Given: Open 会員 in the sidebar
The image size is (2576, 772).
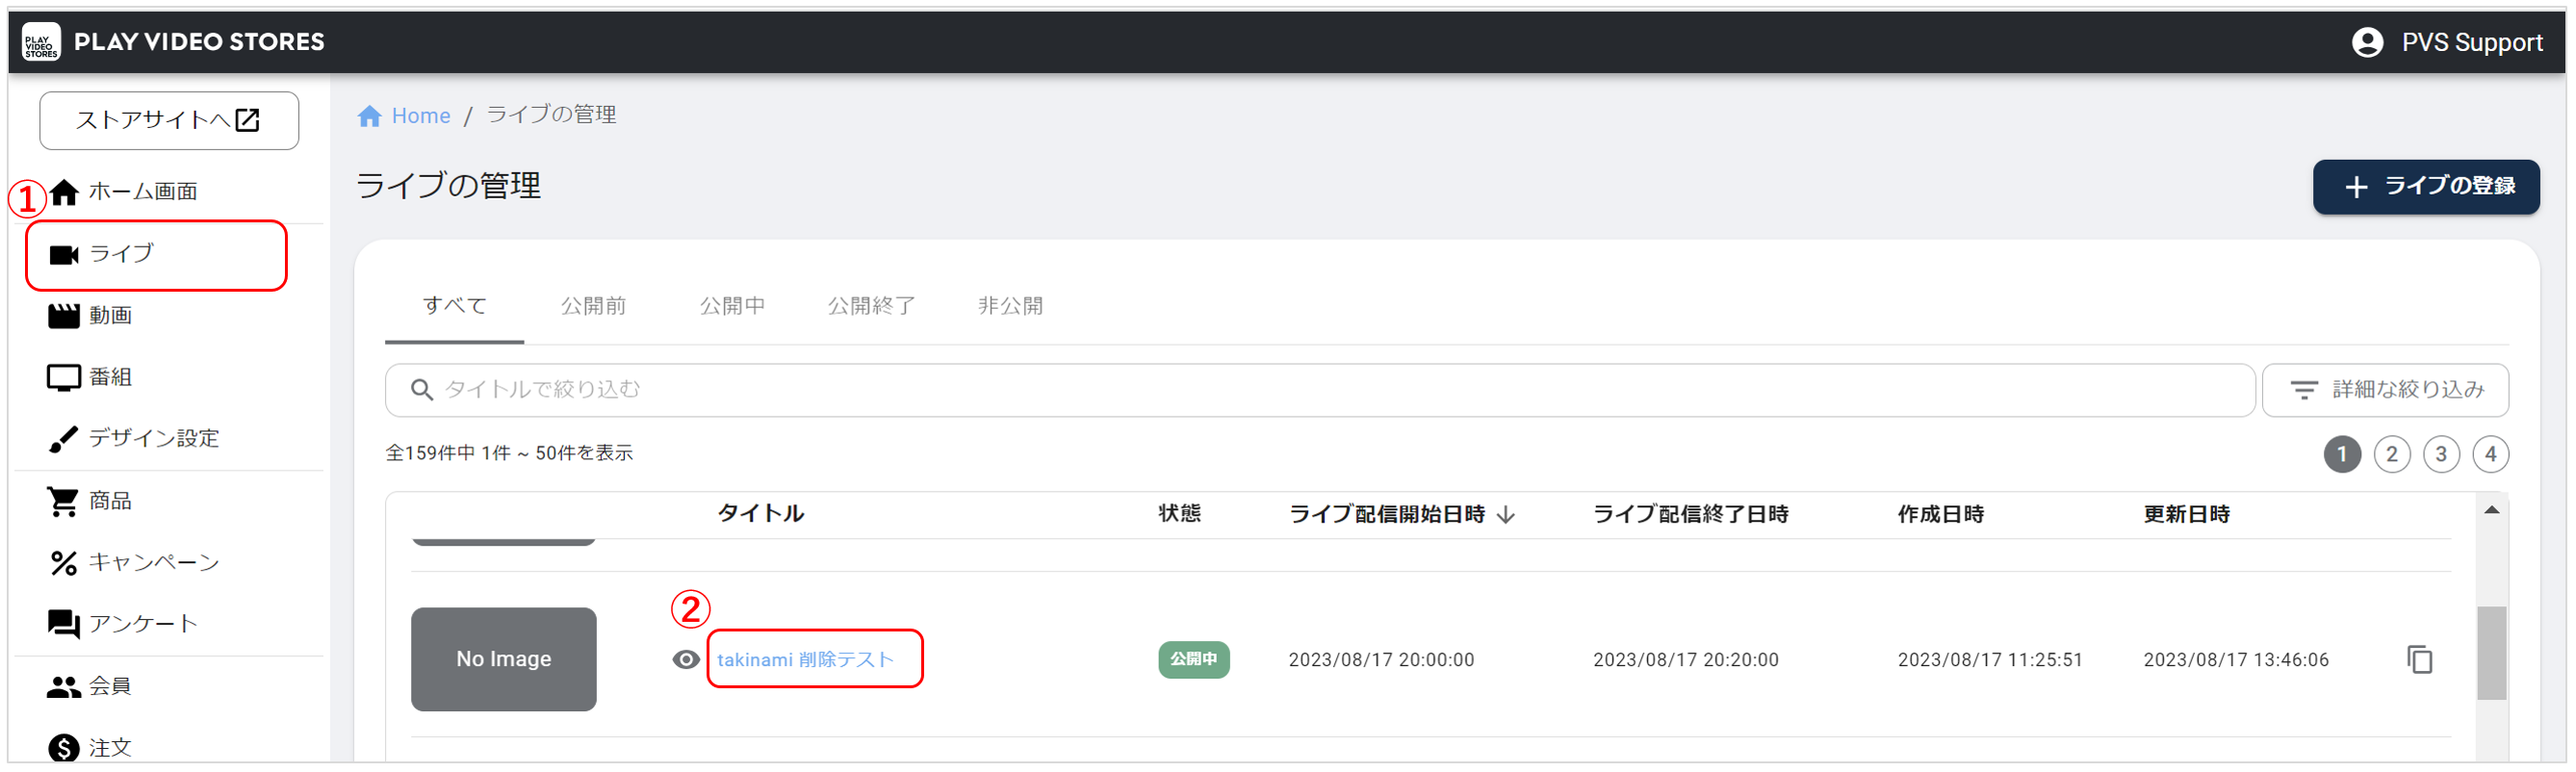Looking at the screenshot, I should click(109, 686).
